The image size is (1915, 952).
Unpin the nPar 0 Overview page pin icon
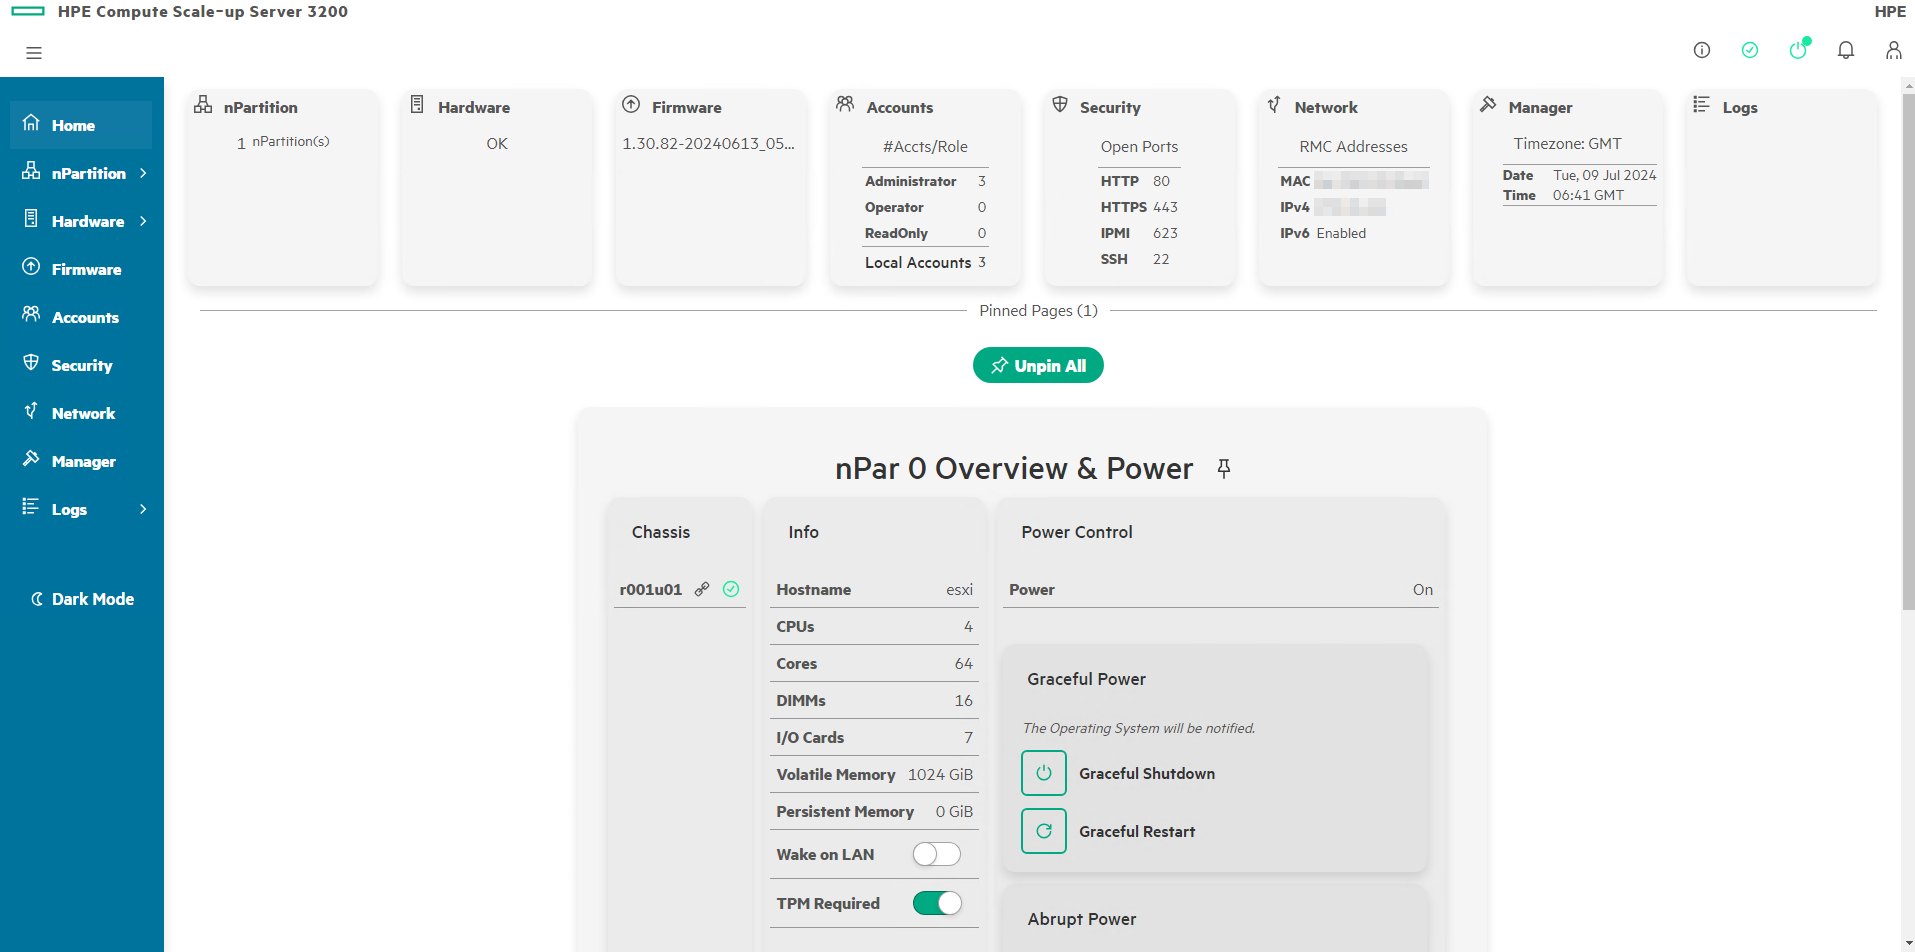[1224, 468]
